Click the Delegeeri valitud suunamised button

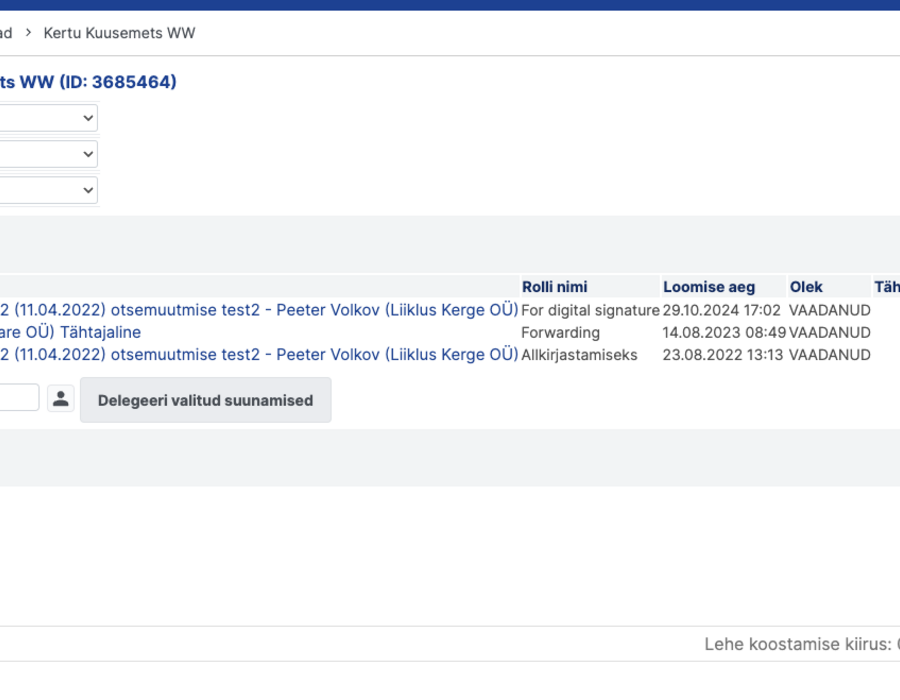[205, 400]
